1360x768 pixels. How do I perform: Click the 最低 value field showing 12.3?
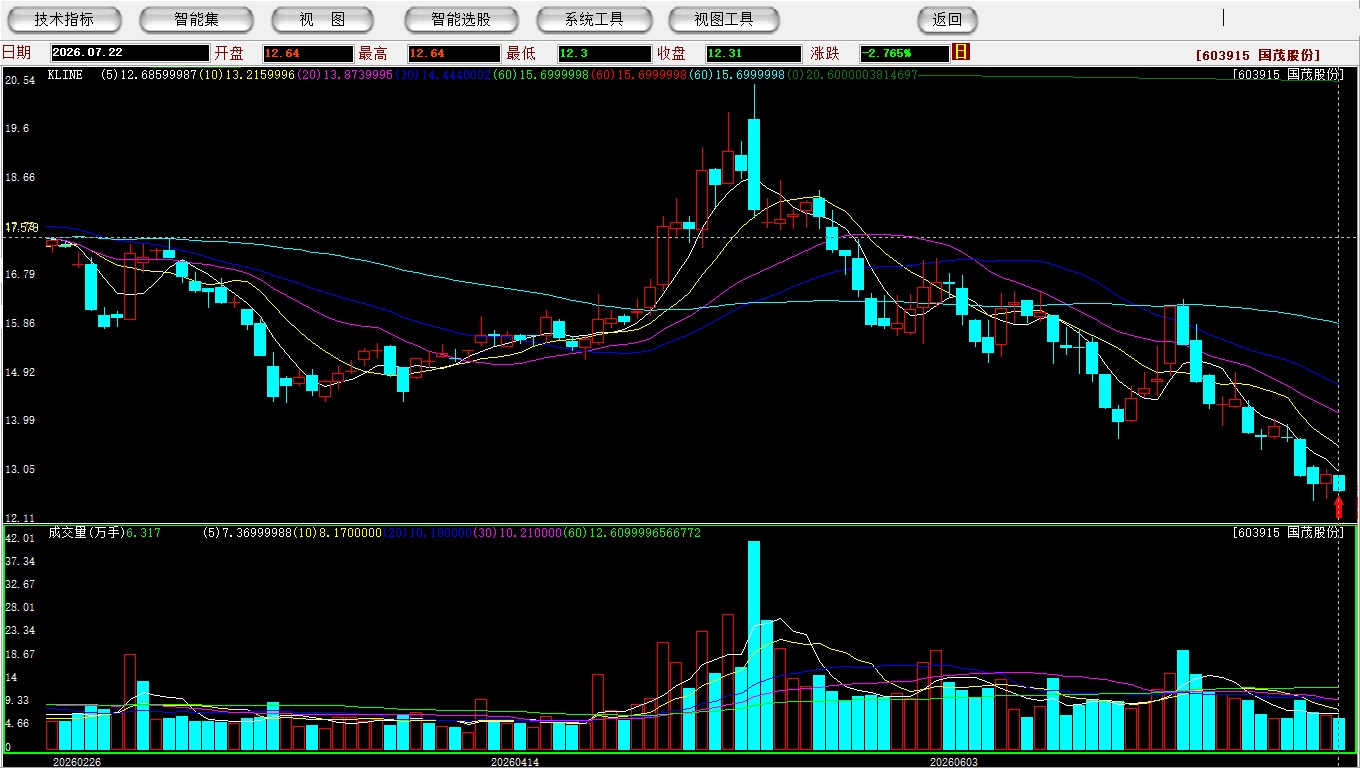coord(605,53)
